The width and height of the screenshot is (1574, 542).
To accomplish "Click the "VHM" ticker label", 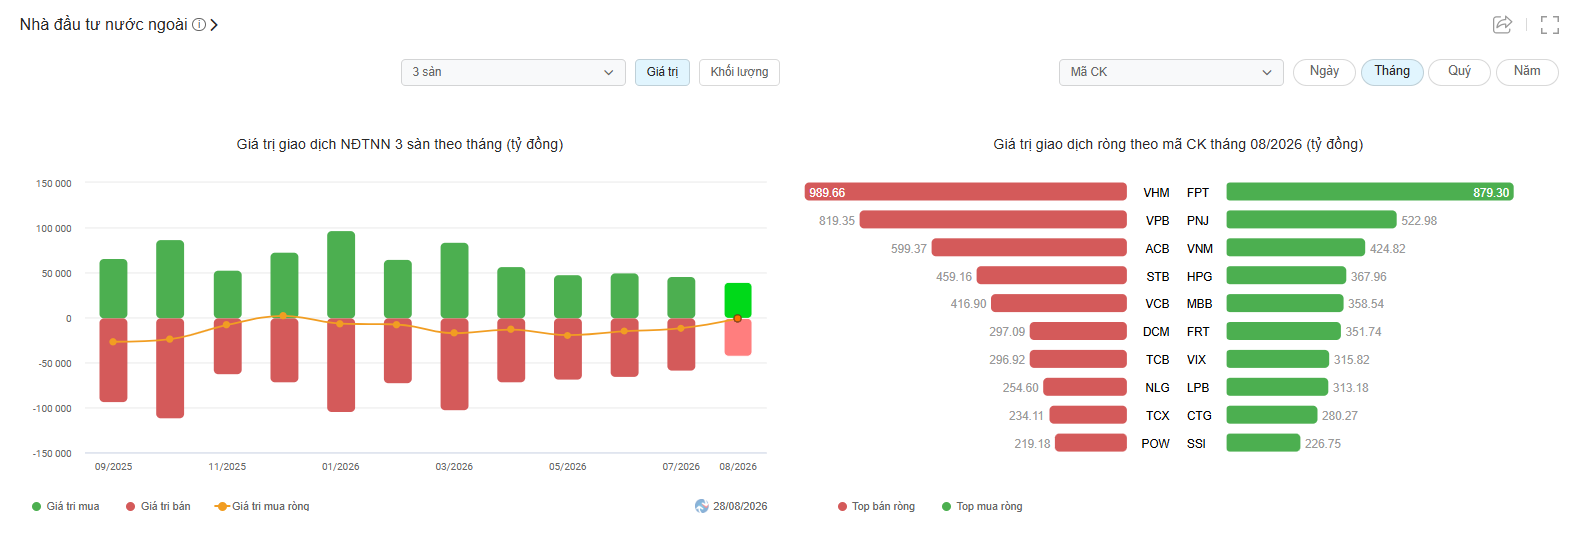I will click(x=1156, y=193).
